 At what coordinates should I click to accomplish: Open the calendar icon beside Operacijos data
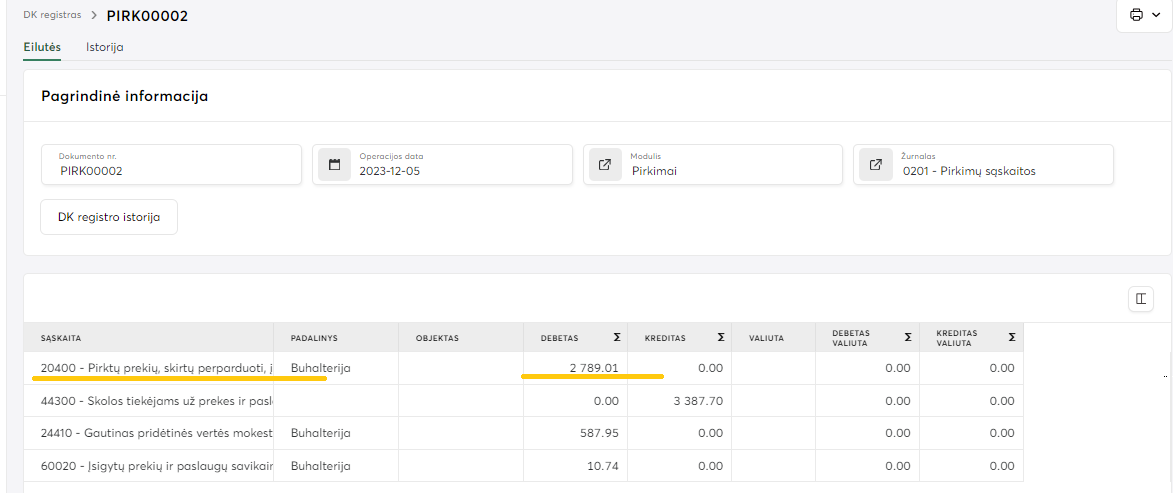[335, 164]
